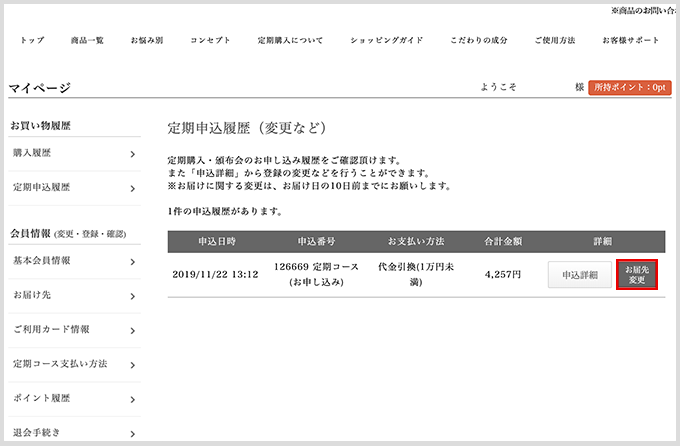Click the 合計金額 column header
The width and height of the screenshot is (680, 446).
[503, 242]
